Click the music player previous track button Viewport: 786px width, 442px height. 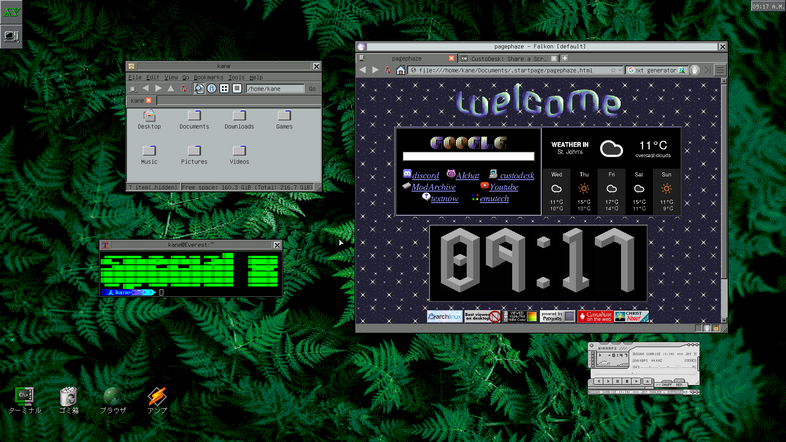599,381
